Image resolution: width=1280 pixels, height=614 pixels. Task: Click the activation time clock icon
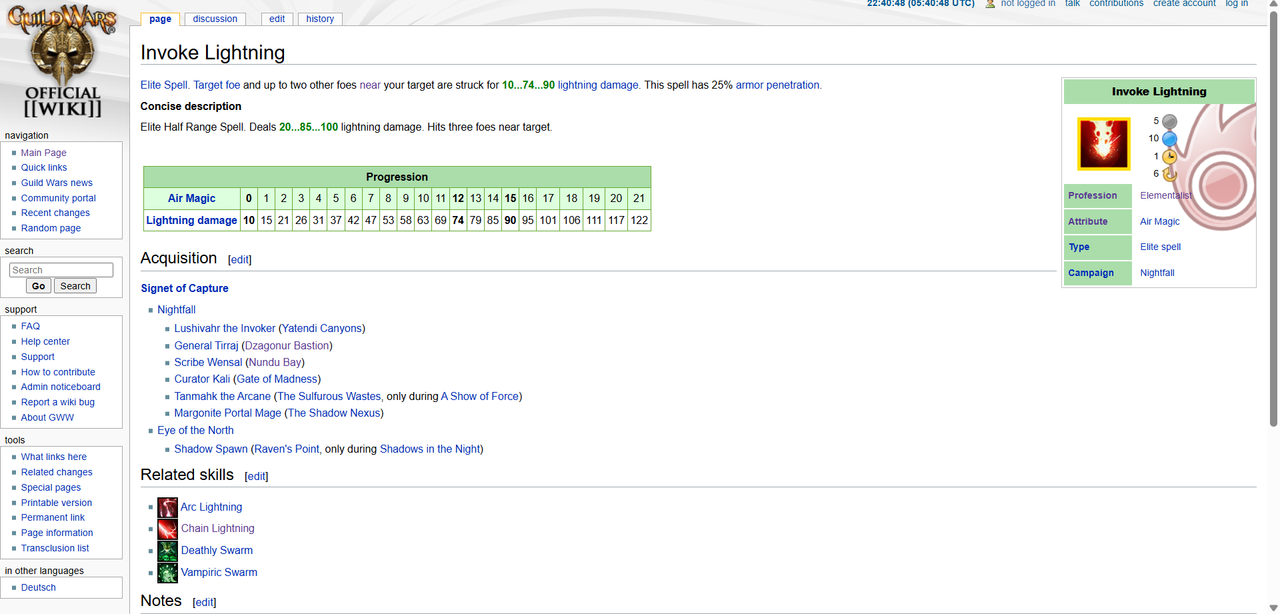point(1169,156)
